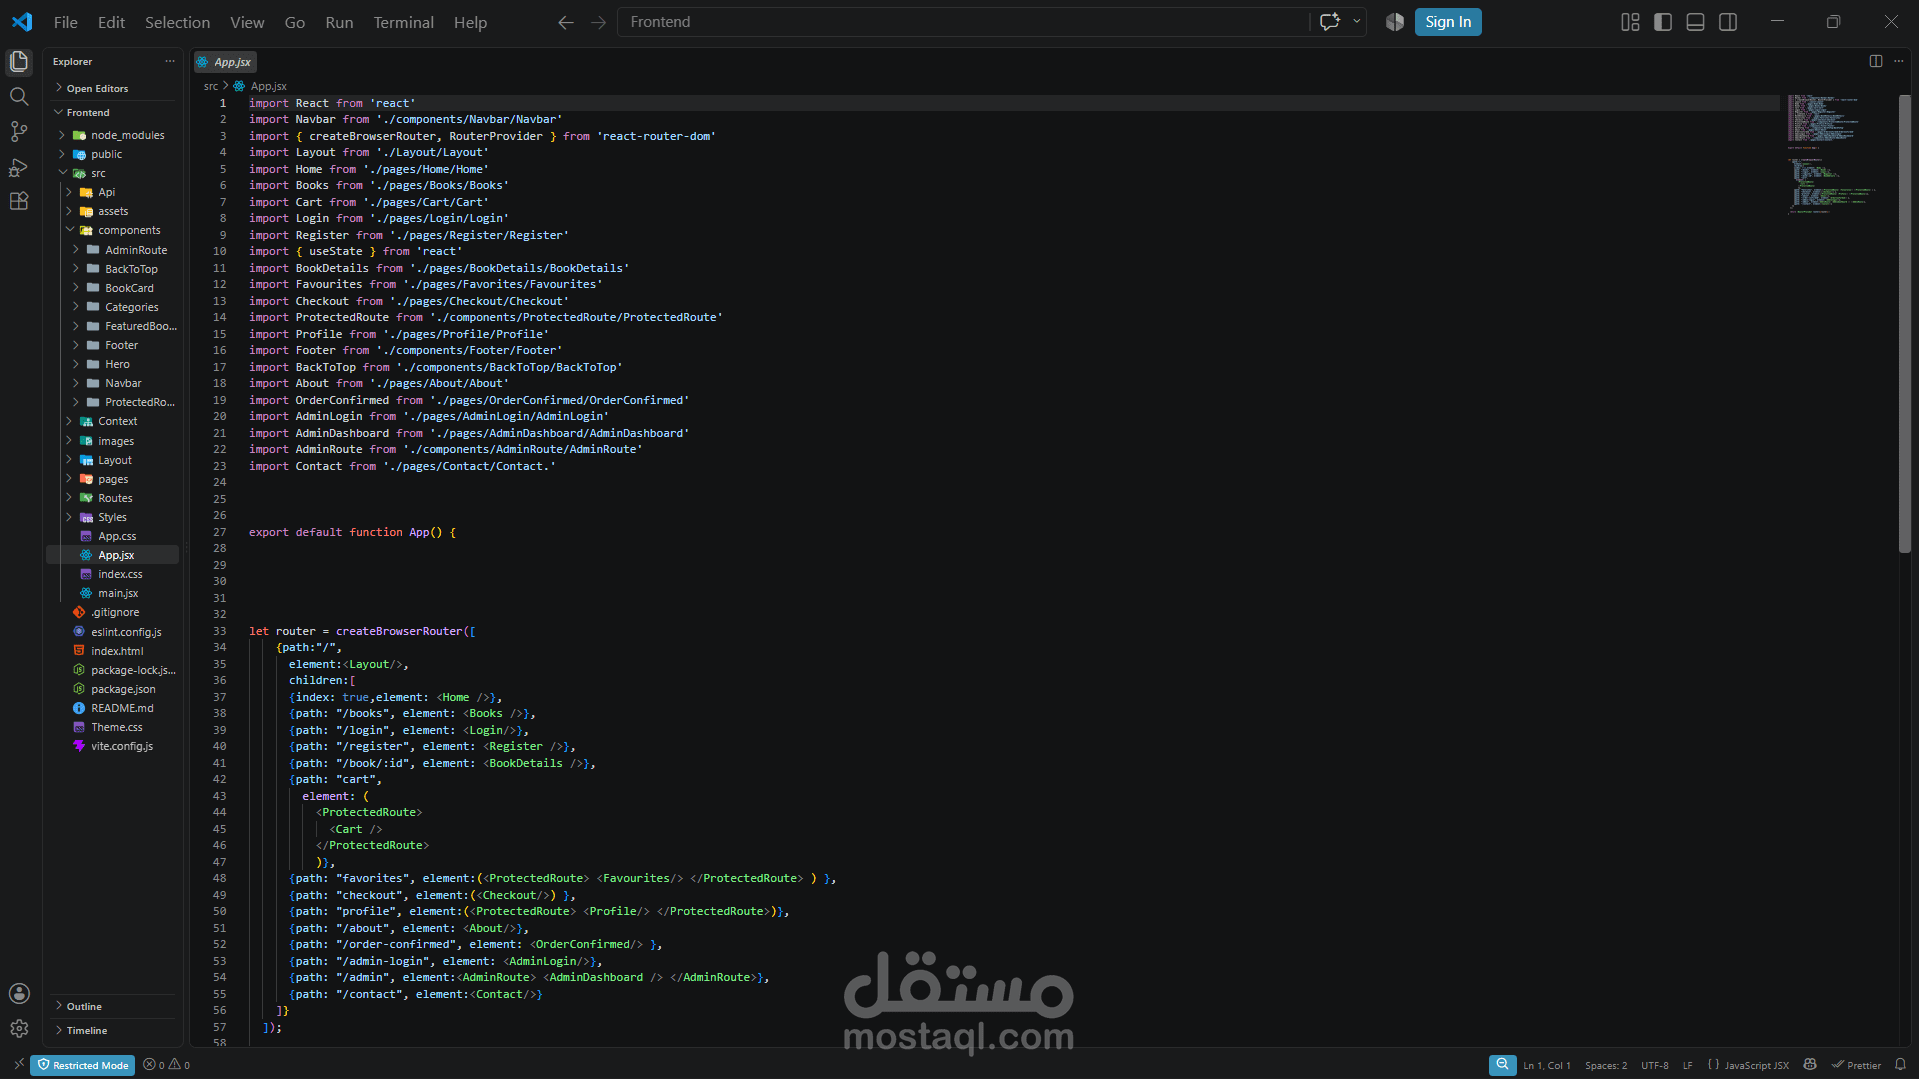Image resolution: width=1919 pixels, height=1079 pixels.
Task: Click the Explorer more actions ellipsis
Action: (x=170, y=62)
